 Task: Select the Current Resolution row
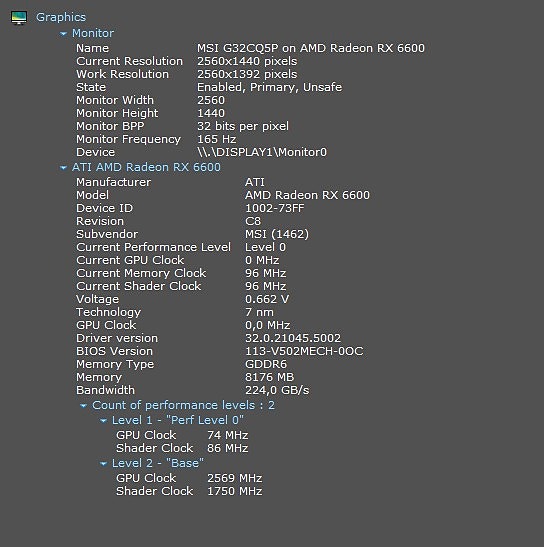[187, 61]
